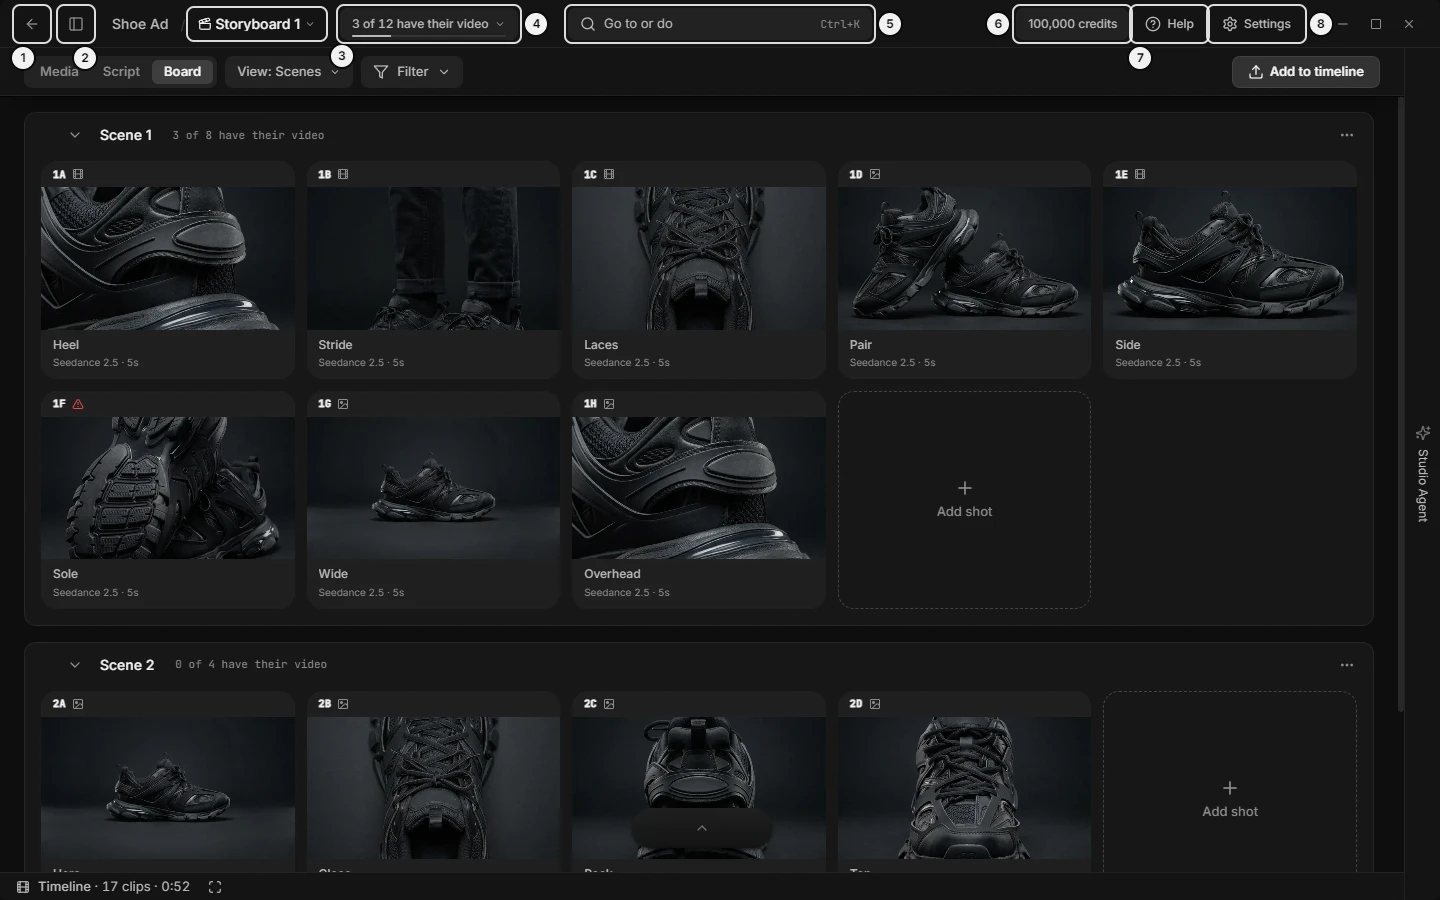
Task: Switch to the Script tab
Action: [121, 72]
